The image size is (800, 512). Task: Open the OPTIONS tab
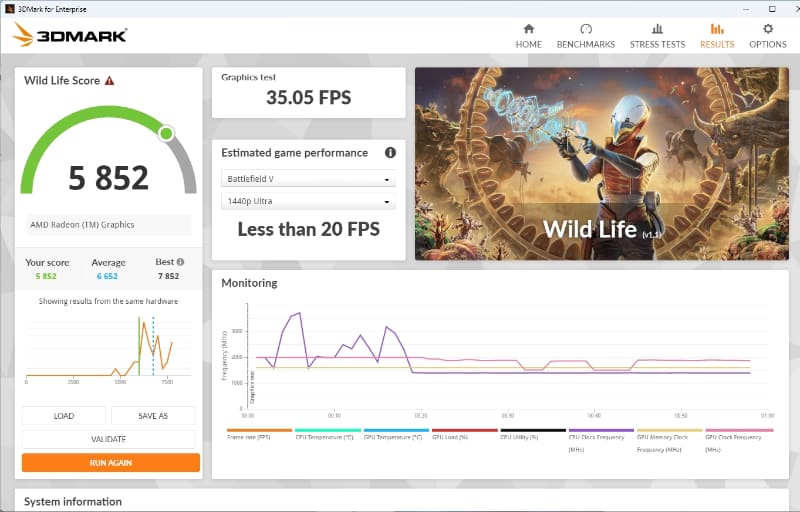pos(767,36)
